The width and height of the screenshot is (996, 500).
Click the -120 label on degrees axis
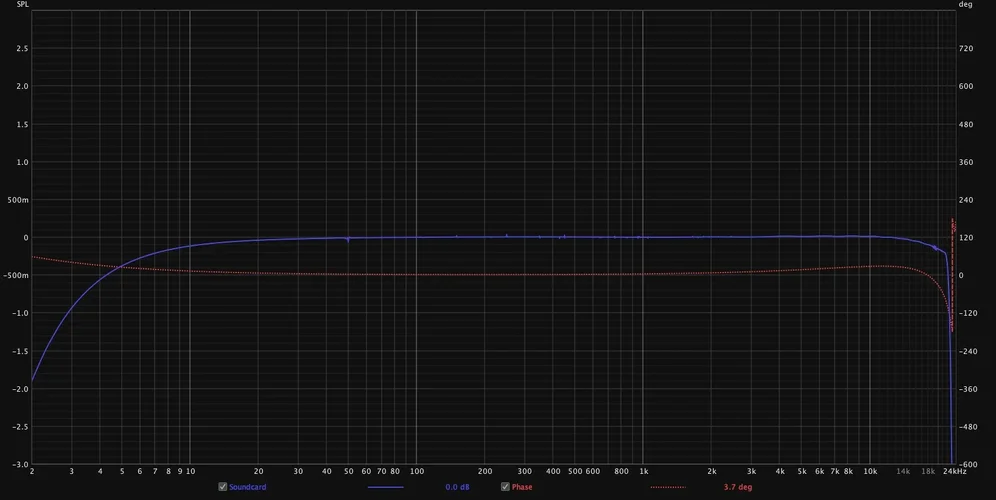click(967, 313)
